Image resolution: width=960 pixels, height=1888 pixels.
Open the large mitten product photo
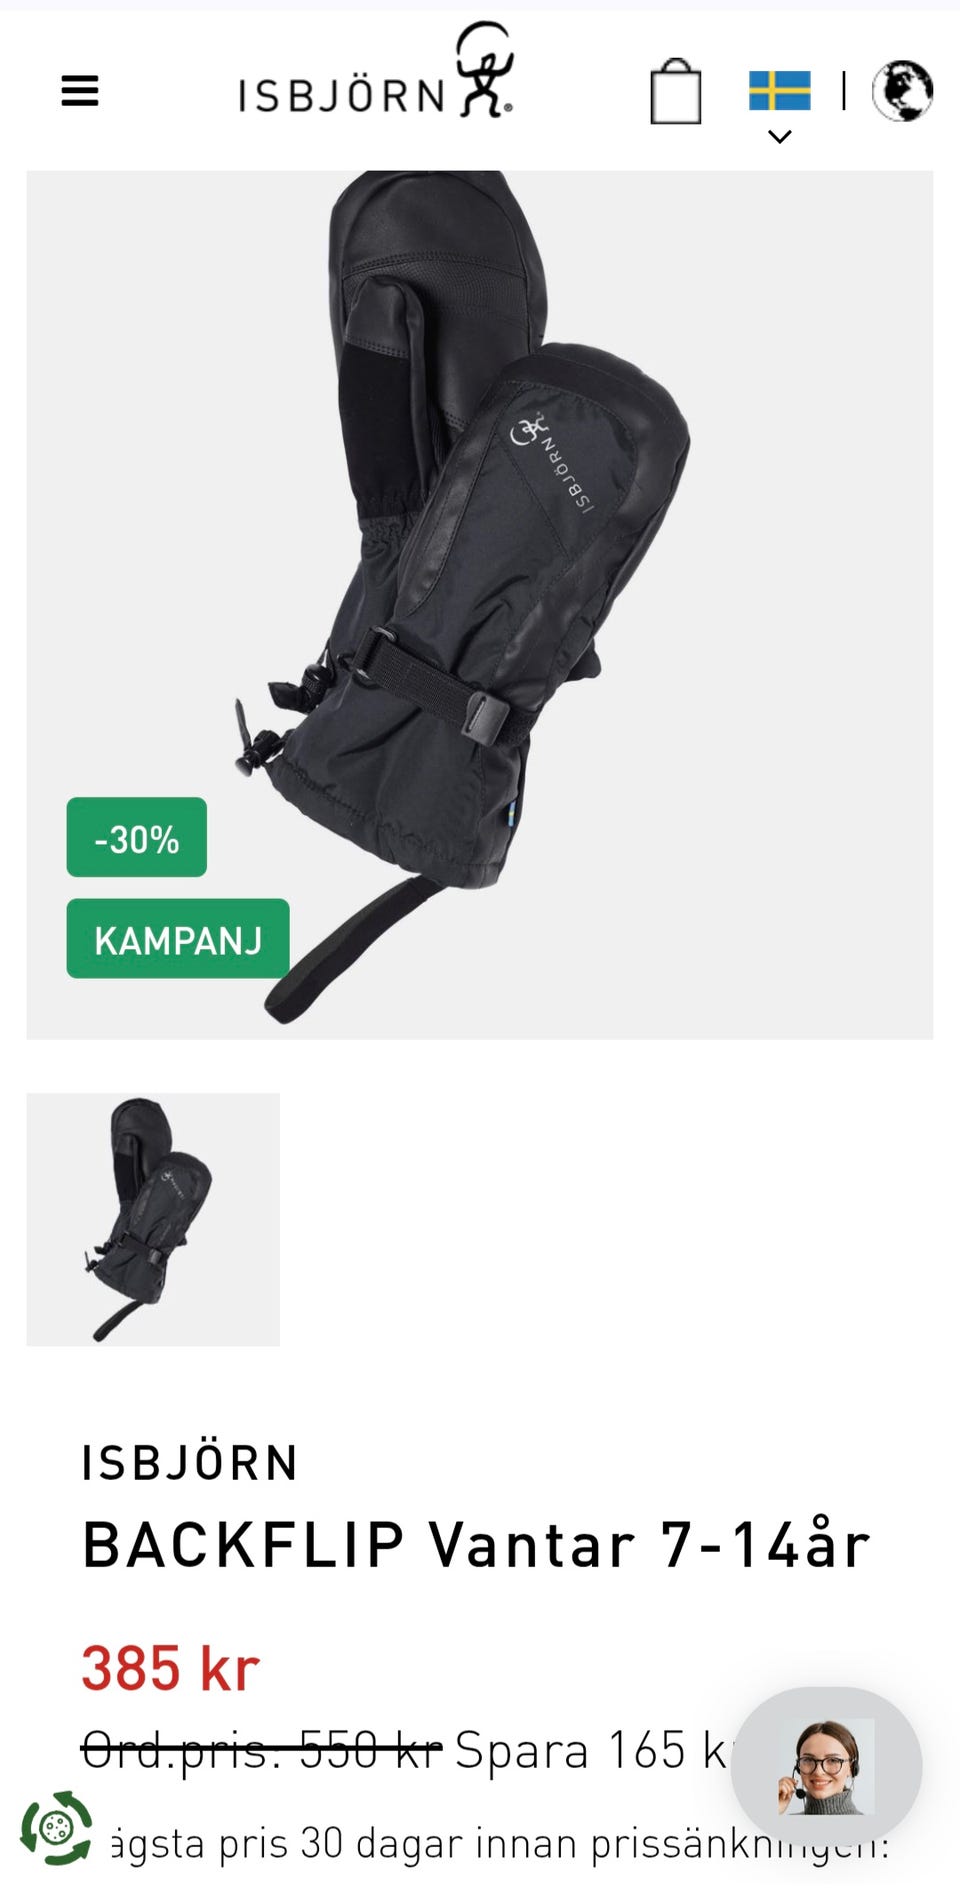click(480, 604)
